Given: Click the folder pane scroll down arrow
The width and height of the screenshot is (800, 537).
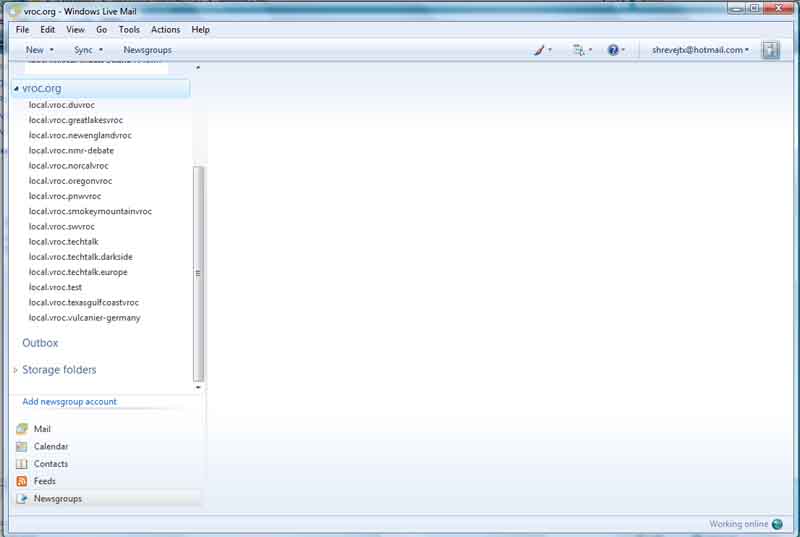Looking at the screenshot, I should [x=198, y=388].
